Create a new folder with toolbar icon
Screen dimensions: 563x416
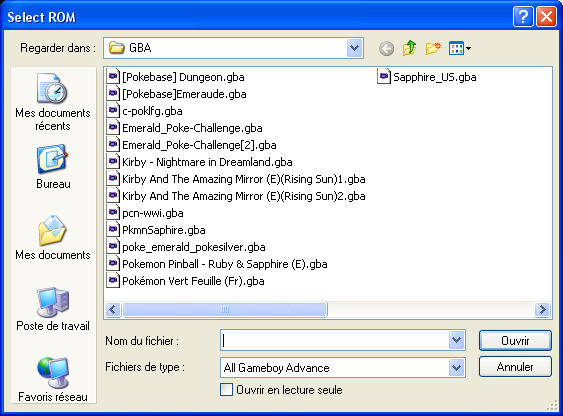click(433, 48)
